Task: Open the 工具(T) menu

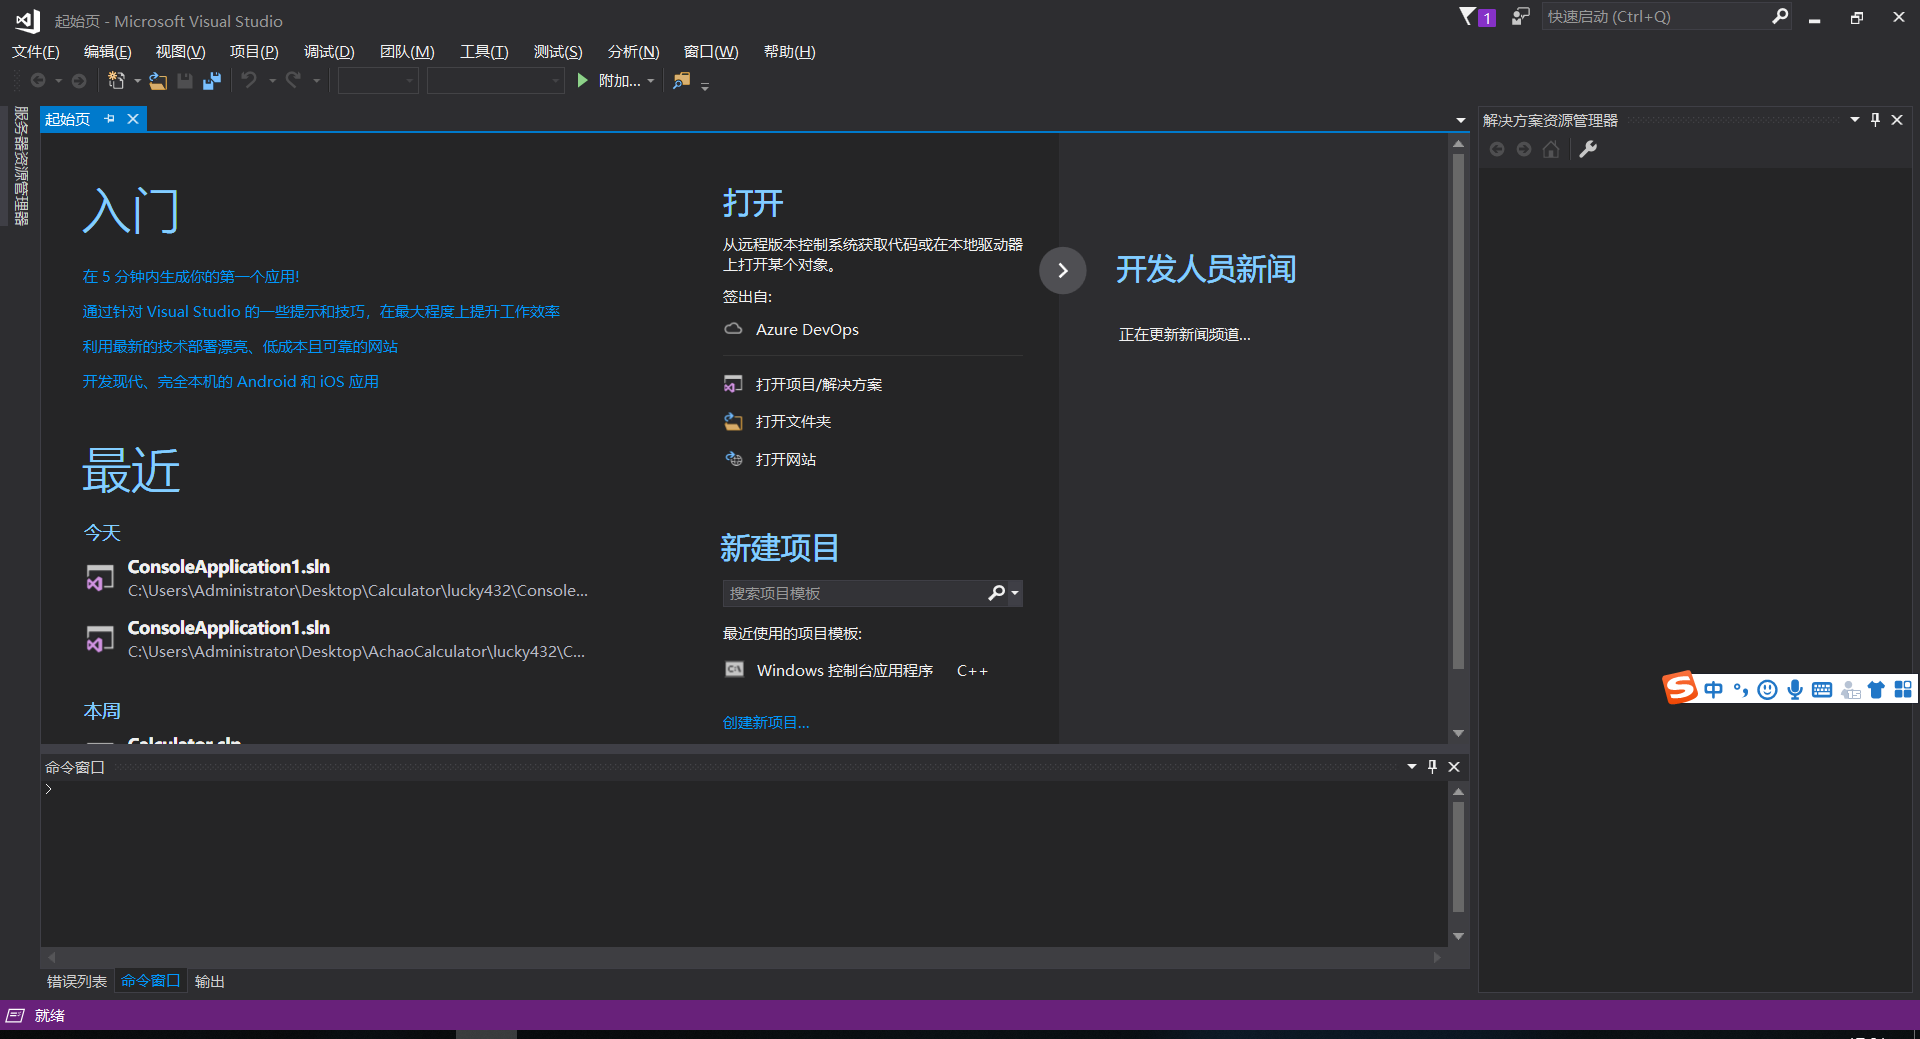Action: [484, 52]
